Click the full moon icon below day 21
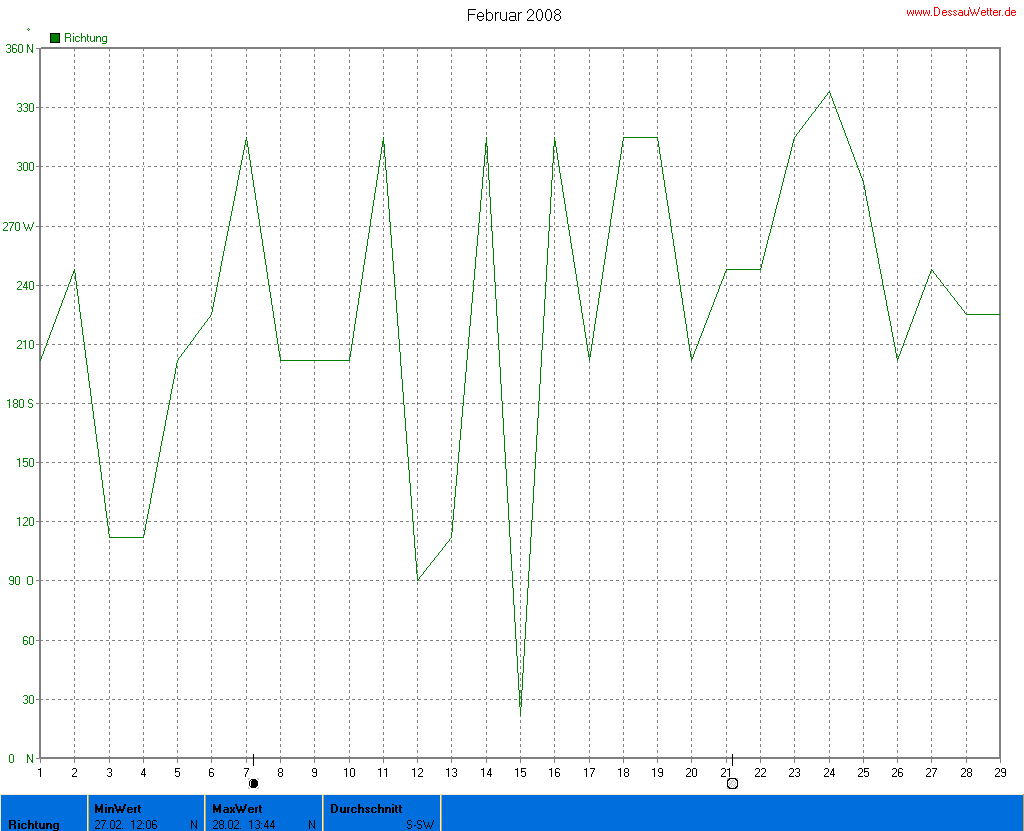The image size is (1024, 831). click(732, 783)
